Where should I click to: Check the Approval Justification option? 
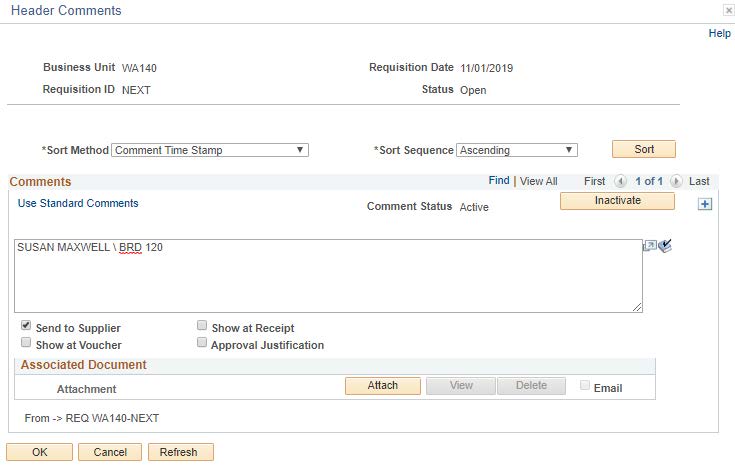(202, 344)
